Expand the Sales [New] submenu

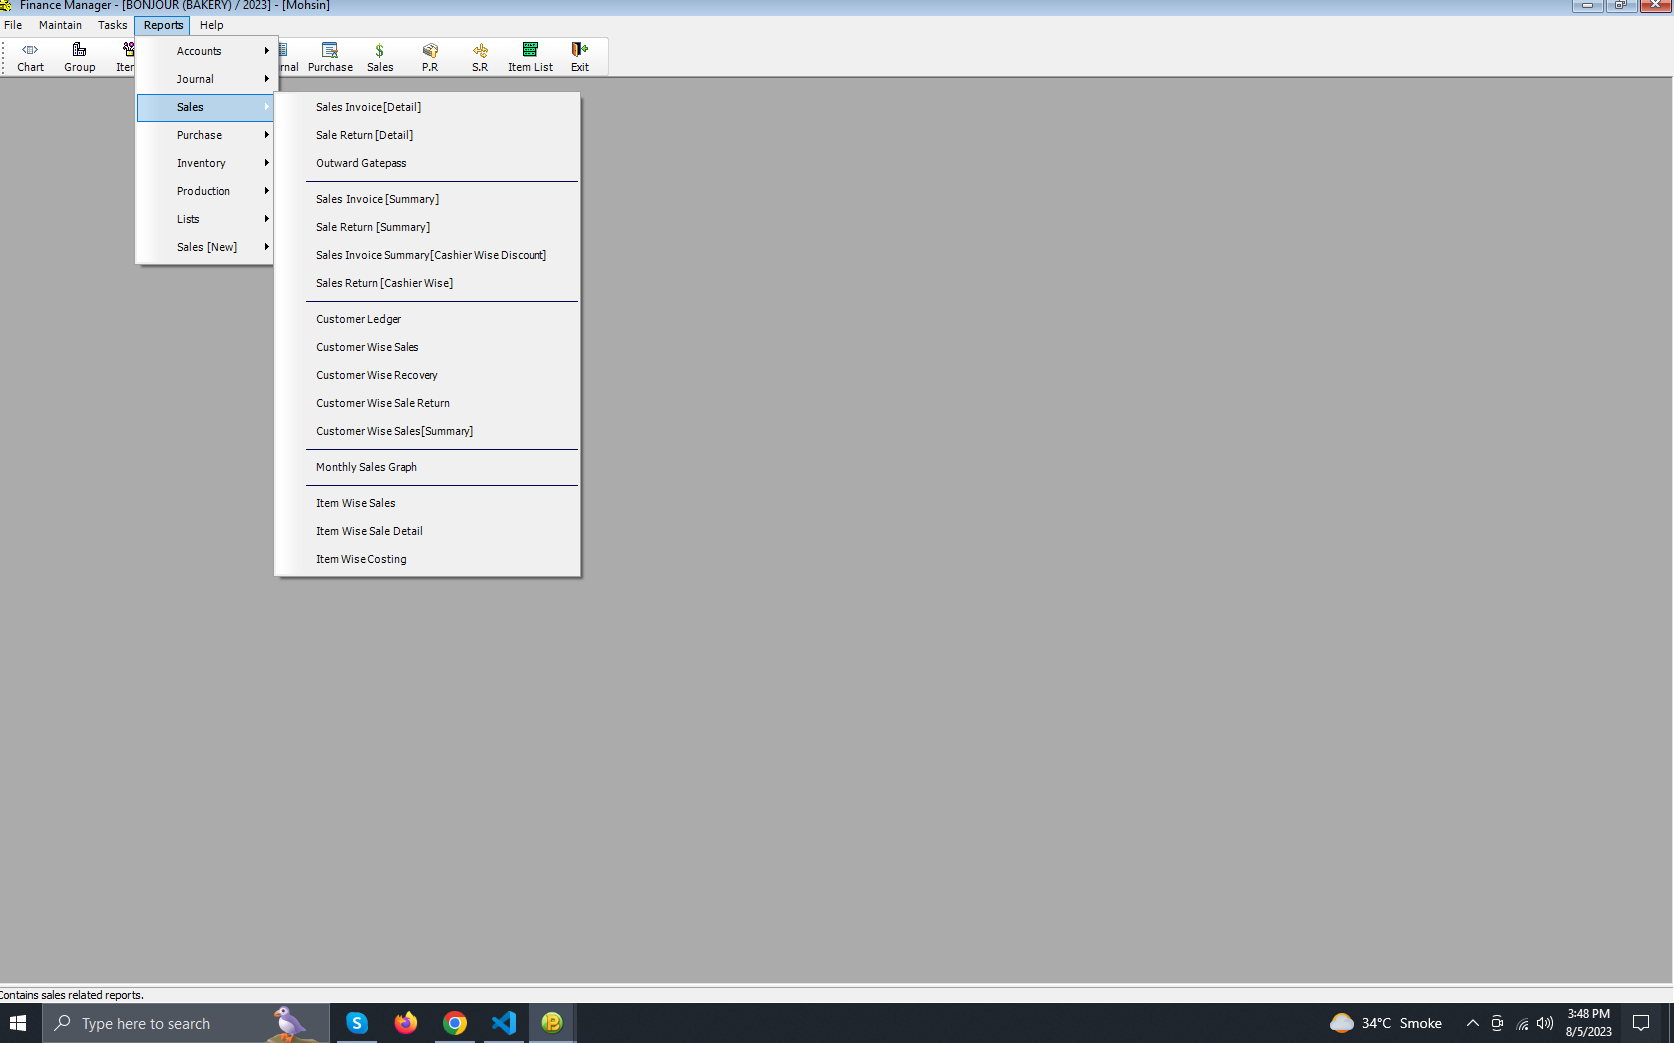tap(207, 247)
